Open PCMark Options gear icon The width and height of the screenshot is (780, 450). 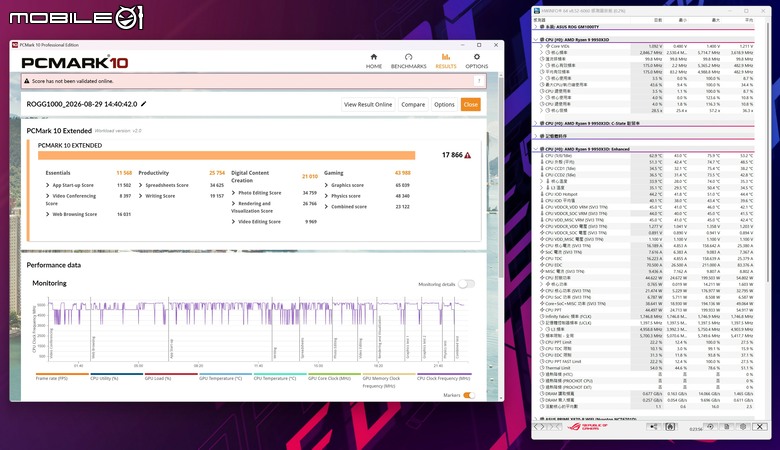477,57
